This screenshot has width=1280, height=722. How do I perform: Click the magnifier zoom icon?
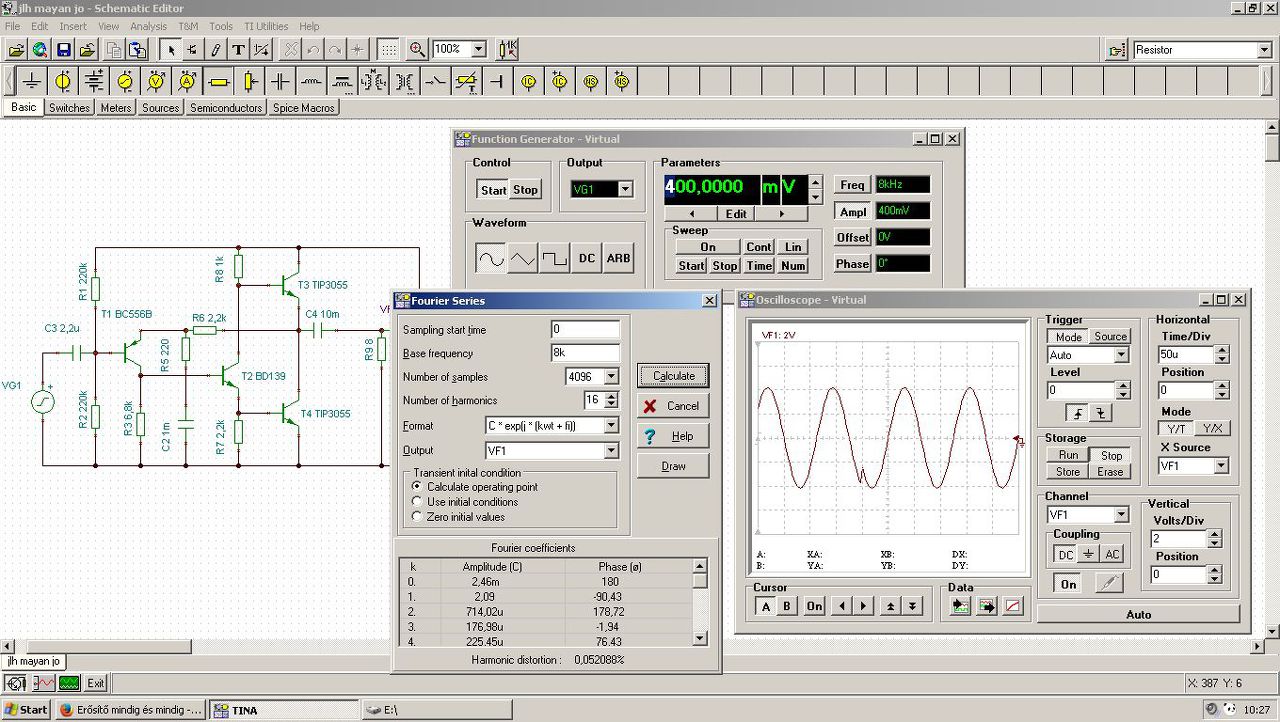click(x=417, y=49)
